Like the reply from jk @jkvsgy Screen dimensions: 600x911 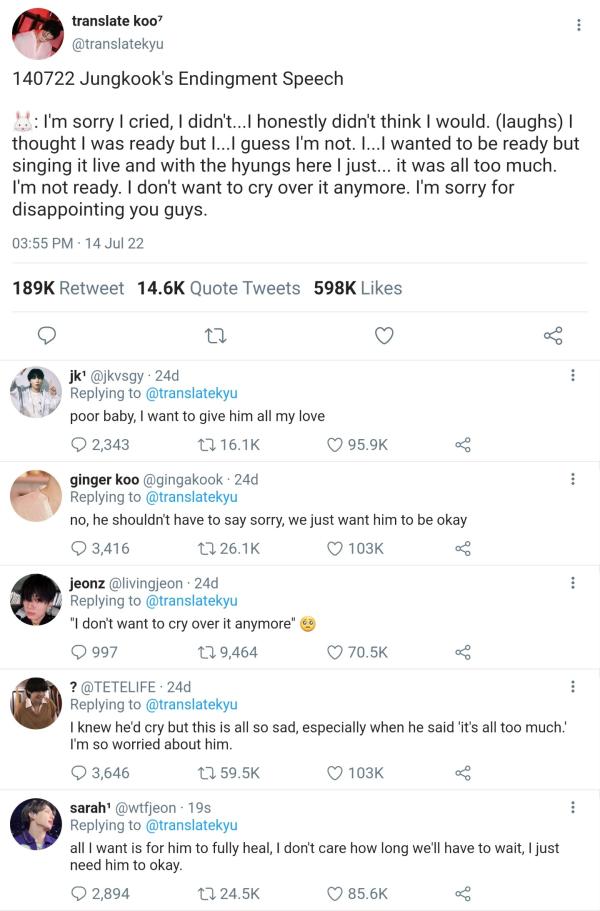(x=336, y=445)
